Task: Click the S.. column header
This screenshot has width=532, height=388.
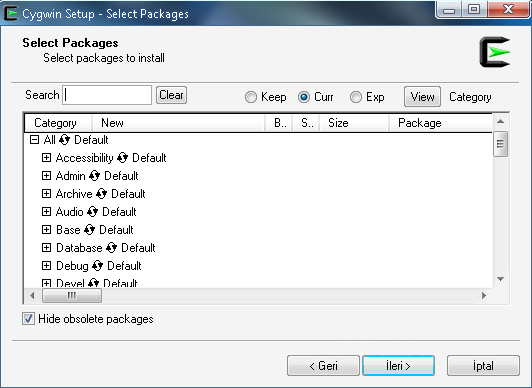Action: coord(306,123)
